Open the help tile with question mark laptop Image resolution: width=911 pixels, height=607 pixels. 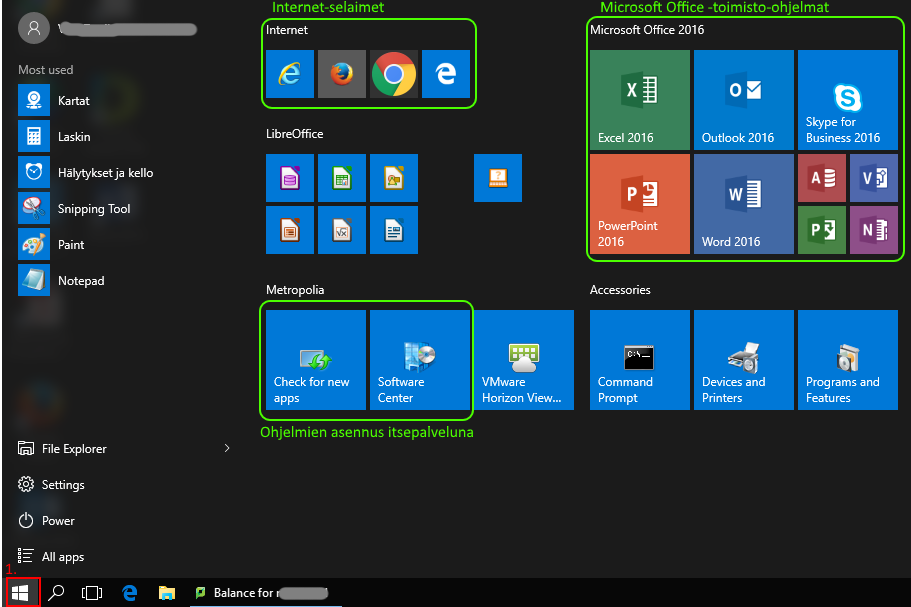[x=498, y=178]
